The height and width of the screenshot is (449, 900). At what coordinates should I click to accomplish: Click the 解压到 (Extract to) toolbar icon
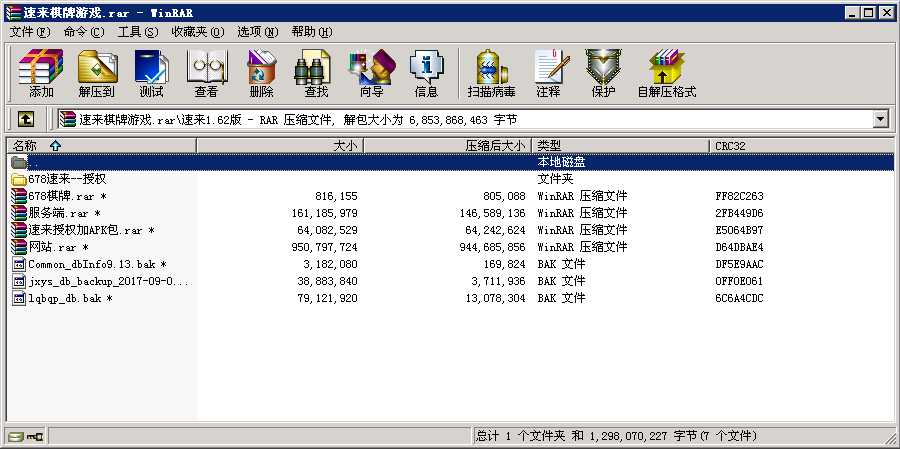(x=97, y=73)
